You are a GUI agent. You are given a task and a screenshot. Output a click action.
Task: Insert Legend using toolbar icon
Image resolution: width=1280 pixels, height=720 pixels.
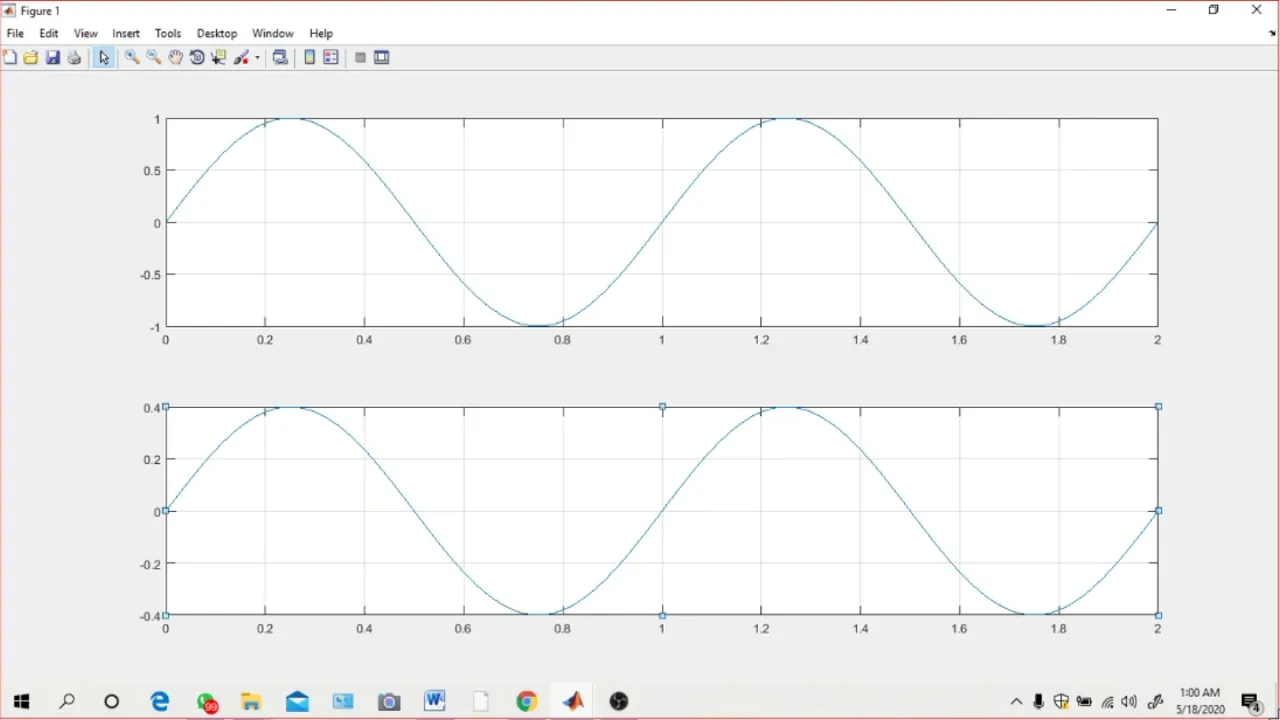tap(331, 58)
